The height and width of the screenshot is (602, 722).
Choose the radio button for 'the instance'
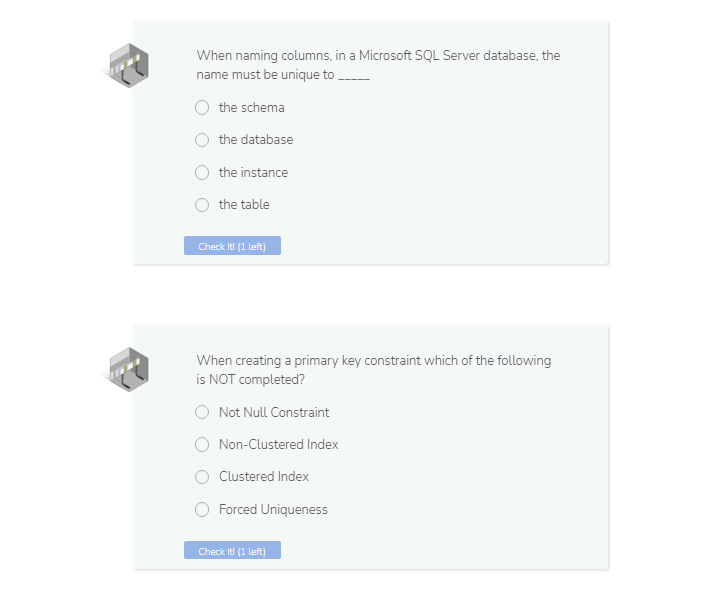(x=202, y=173)
